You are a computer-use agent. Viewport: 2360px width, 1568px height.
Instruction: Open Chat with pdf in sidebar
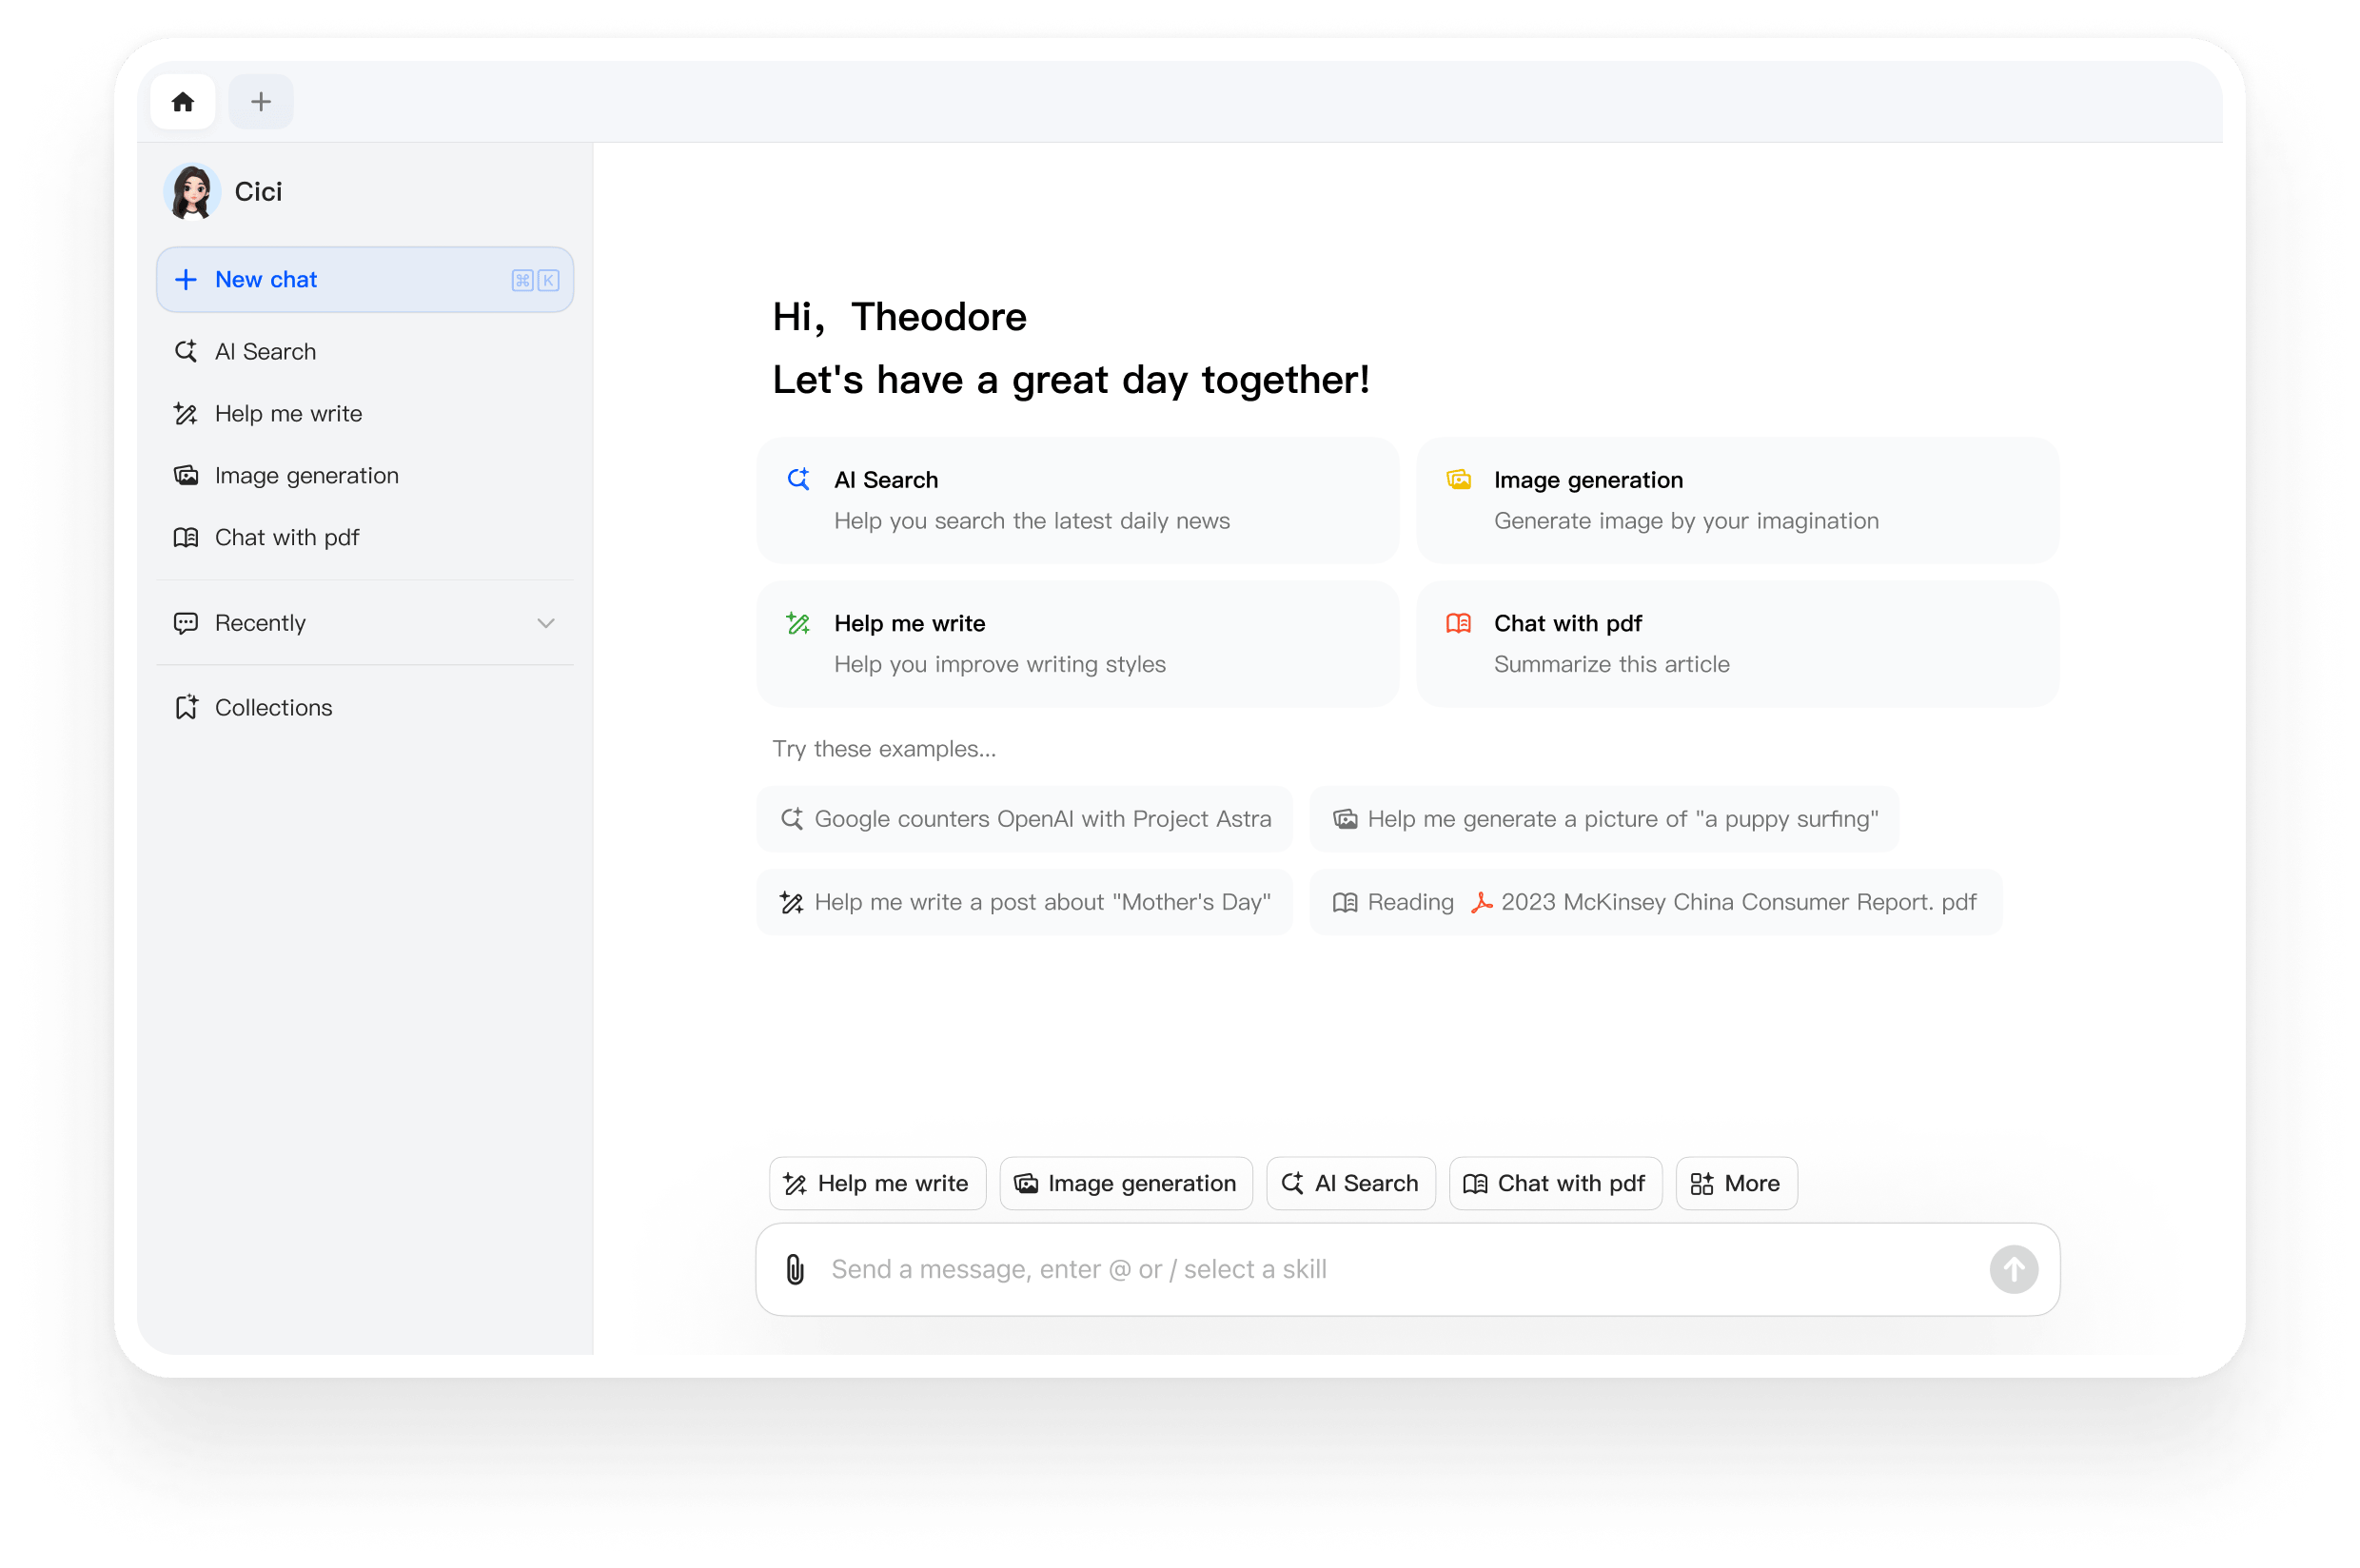point(287,538)
